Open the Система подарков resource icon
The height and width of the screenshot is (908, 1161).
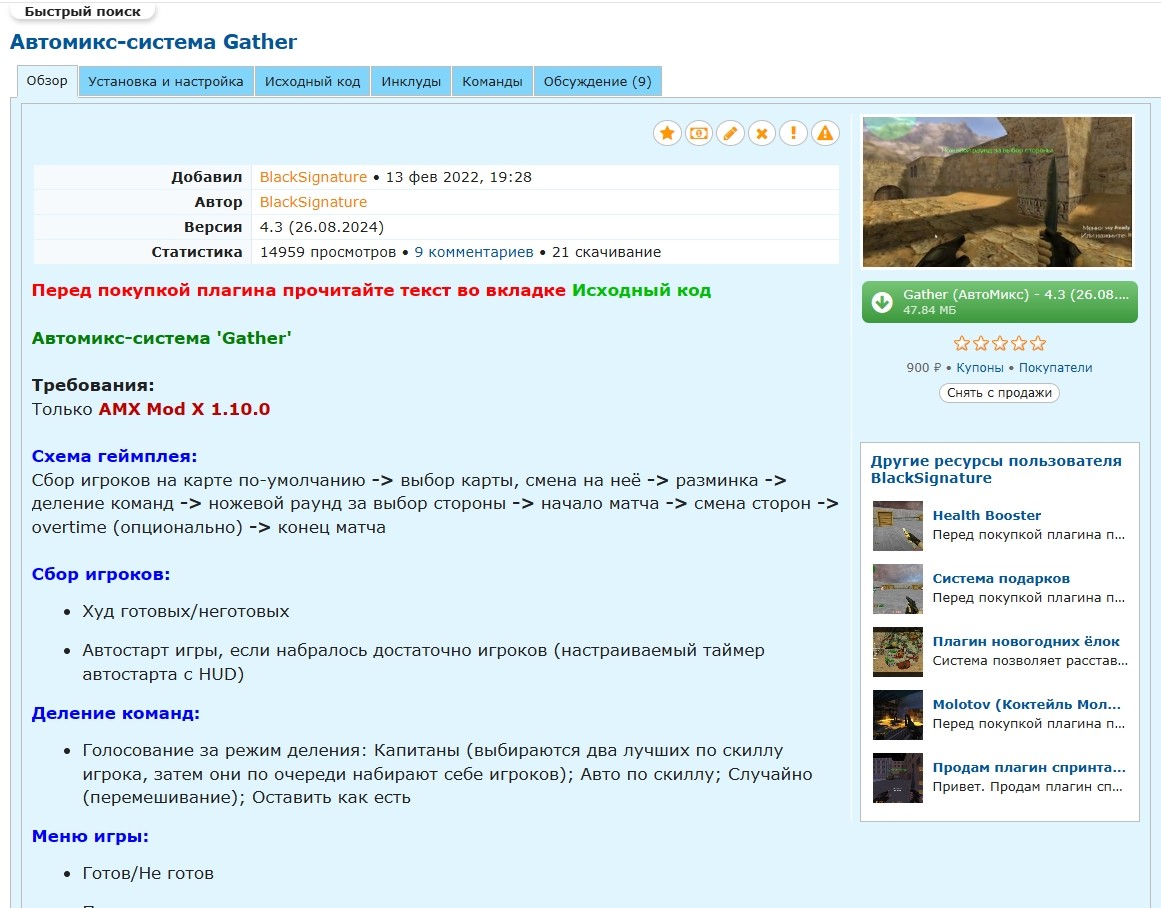coord(897,589)
